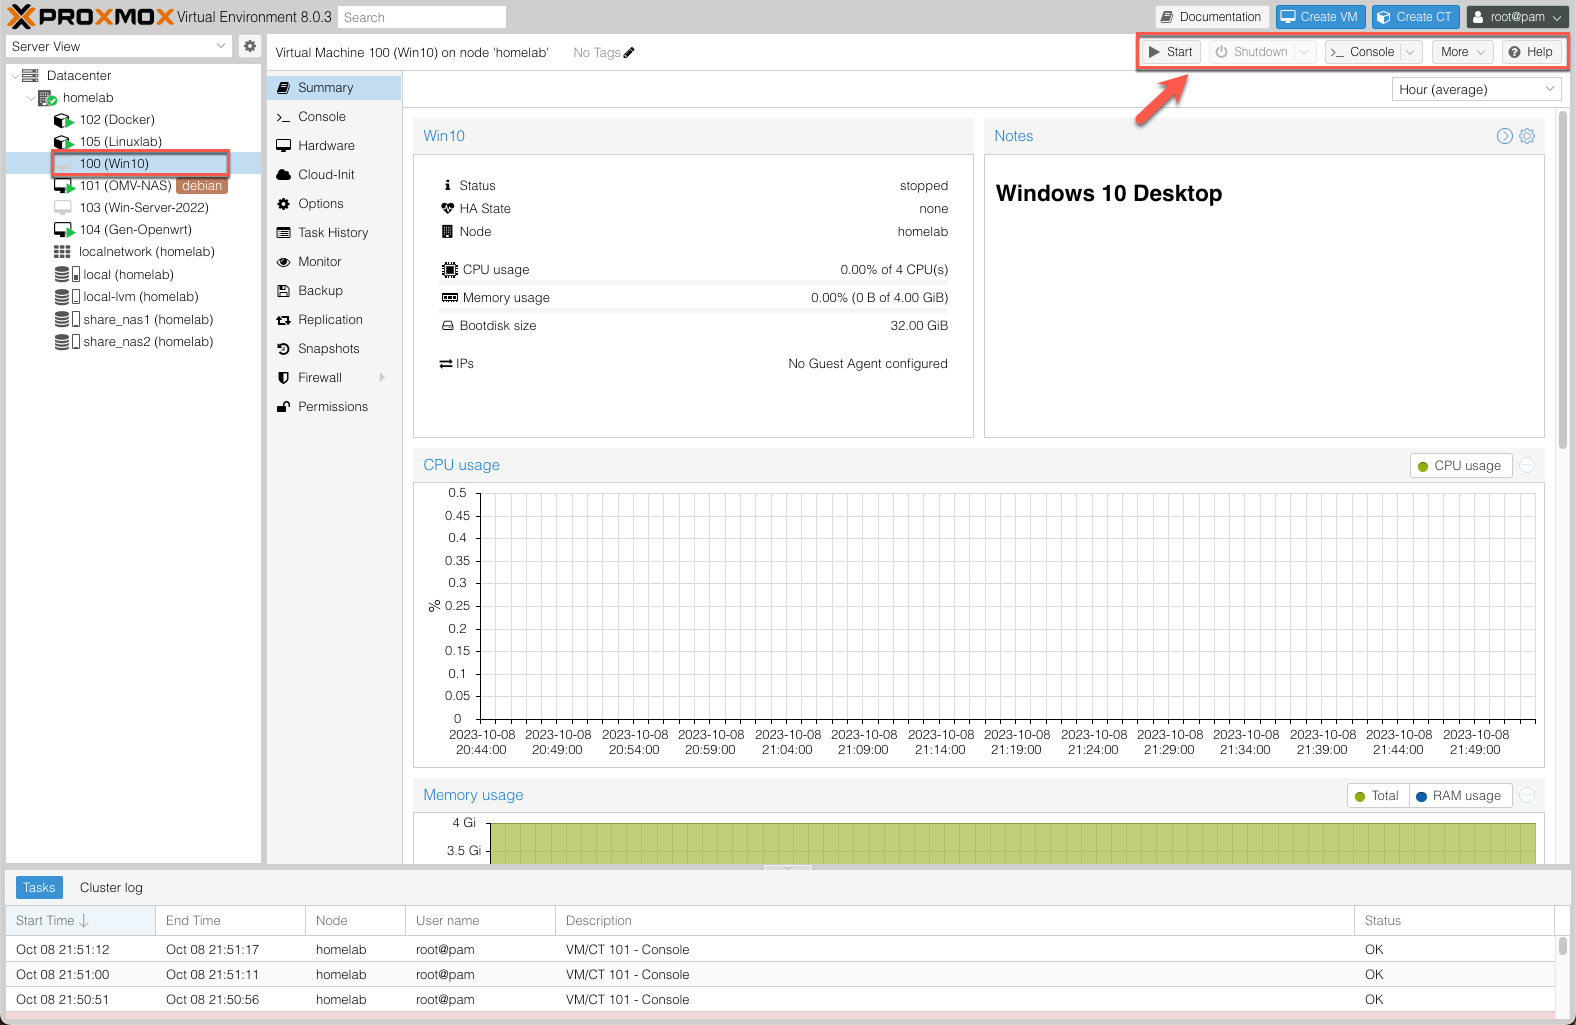Collapse the homelab tree node
Screen dimensions: 1576x1025
[31, 98]
